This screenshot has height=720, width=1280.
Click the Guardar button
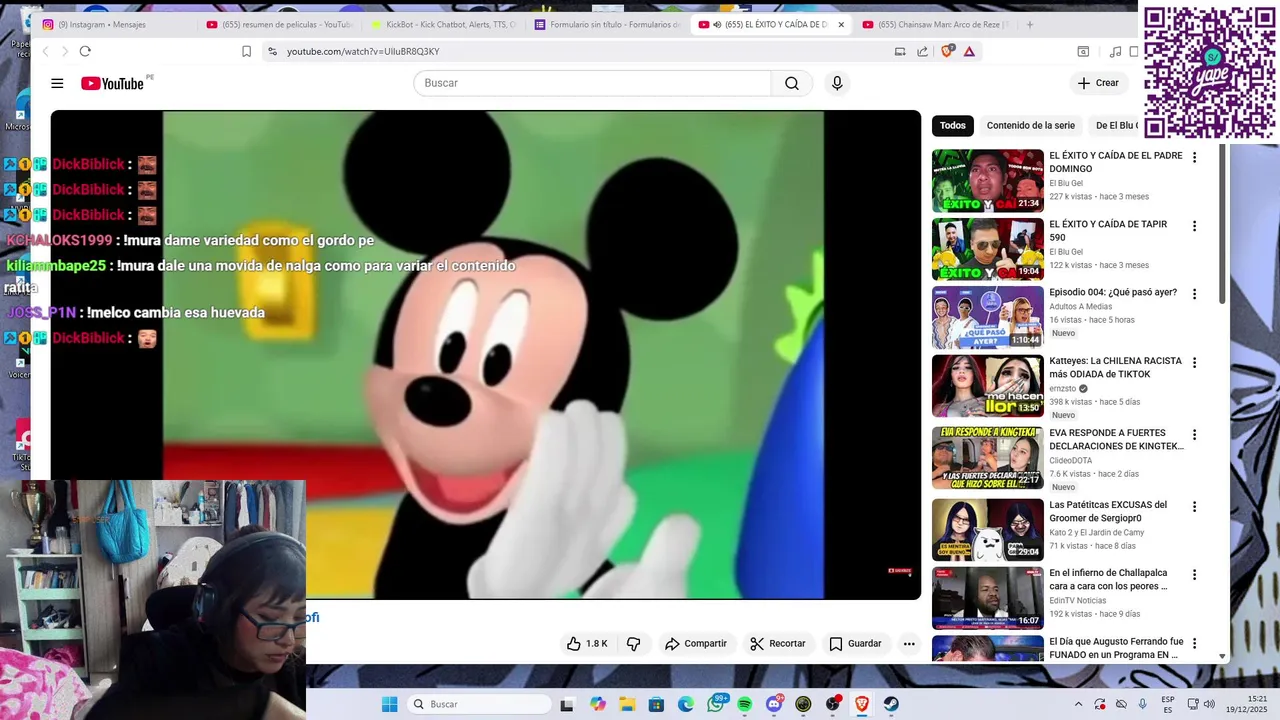click(856, 644)
